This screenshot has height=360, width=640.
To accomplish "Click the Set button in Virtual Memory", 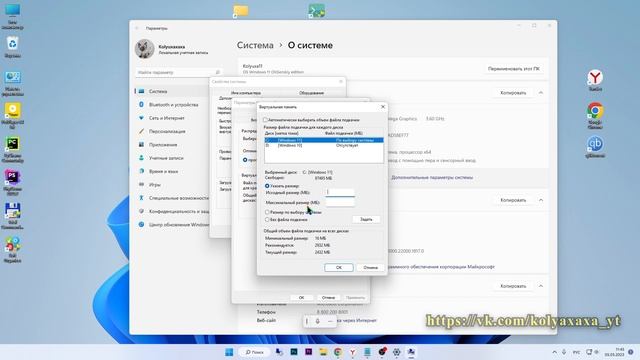I will pyautogui.click(x=366, y=220).
